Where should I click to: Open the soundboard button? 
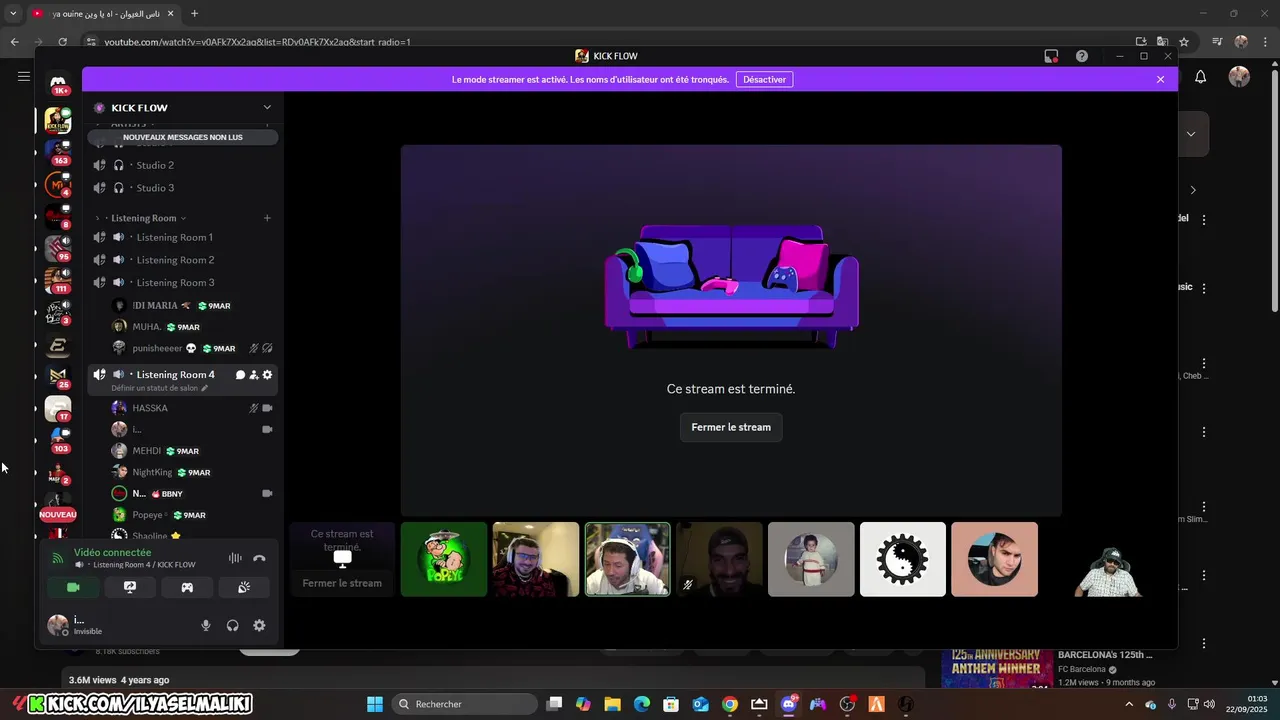coord(244,587)
